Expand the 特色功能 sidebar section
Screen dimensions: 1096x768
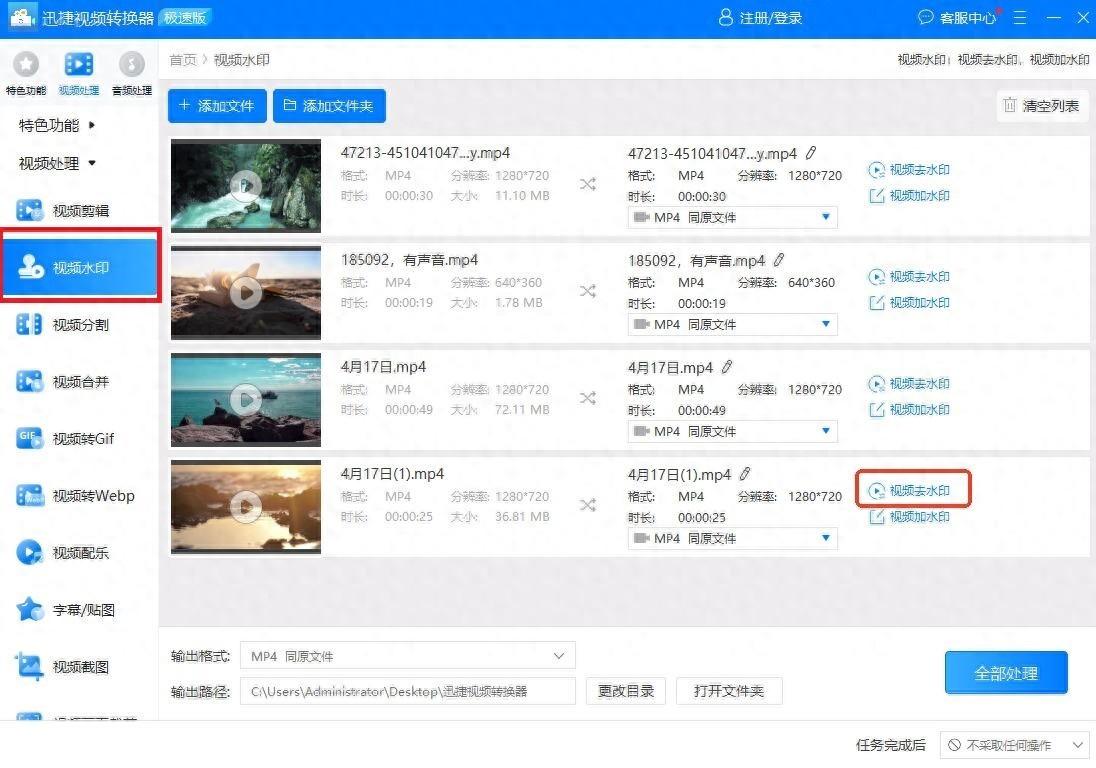pos(58,125)
